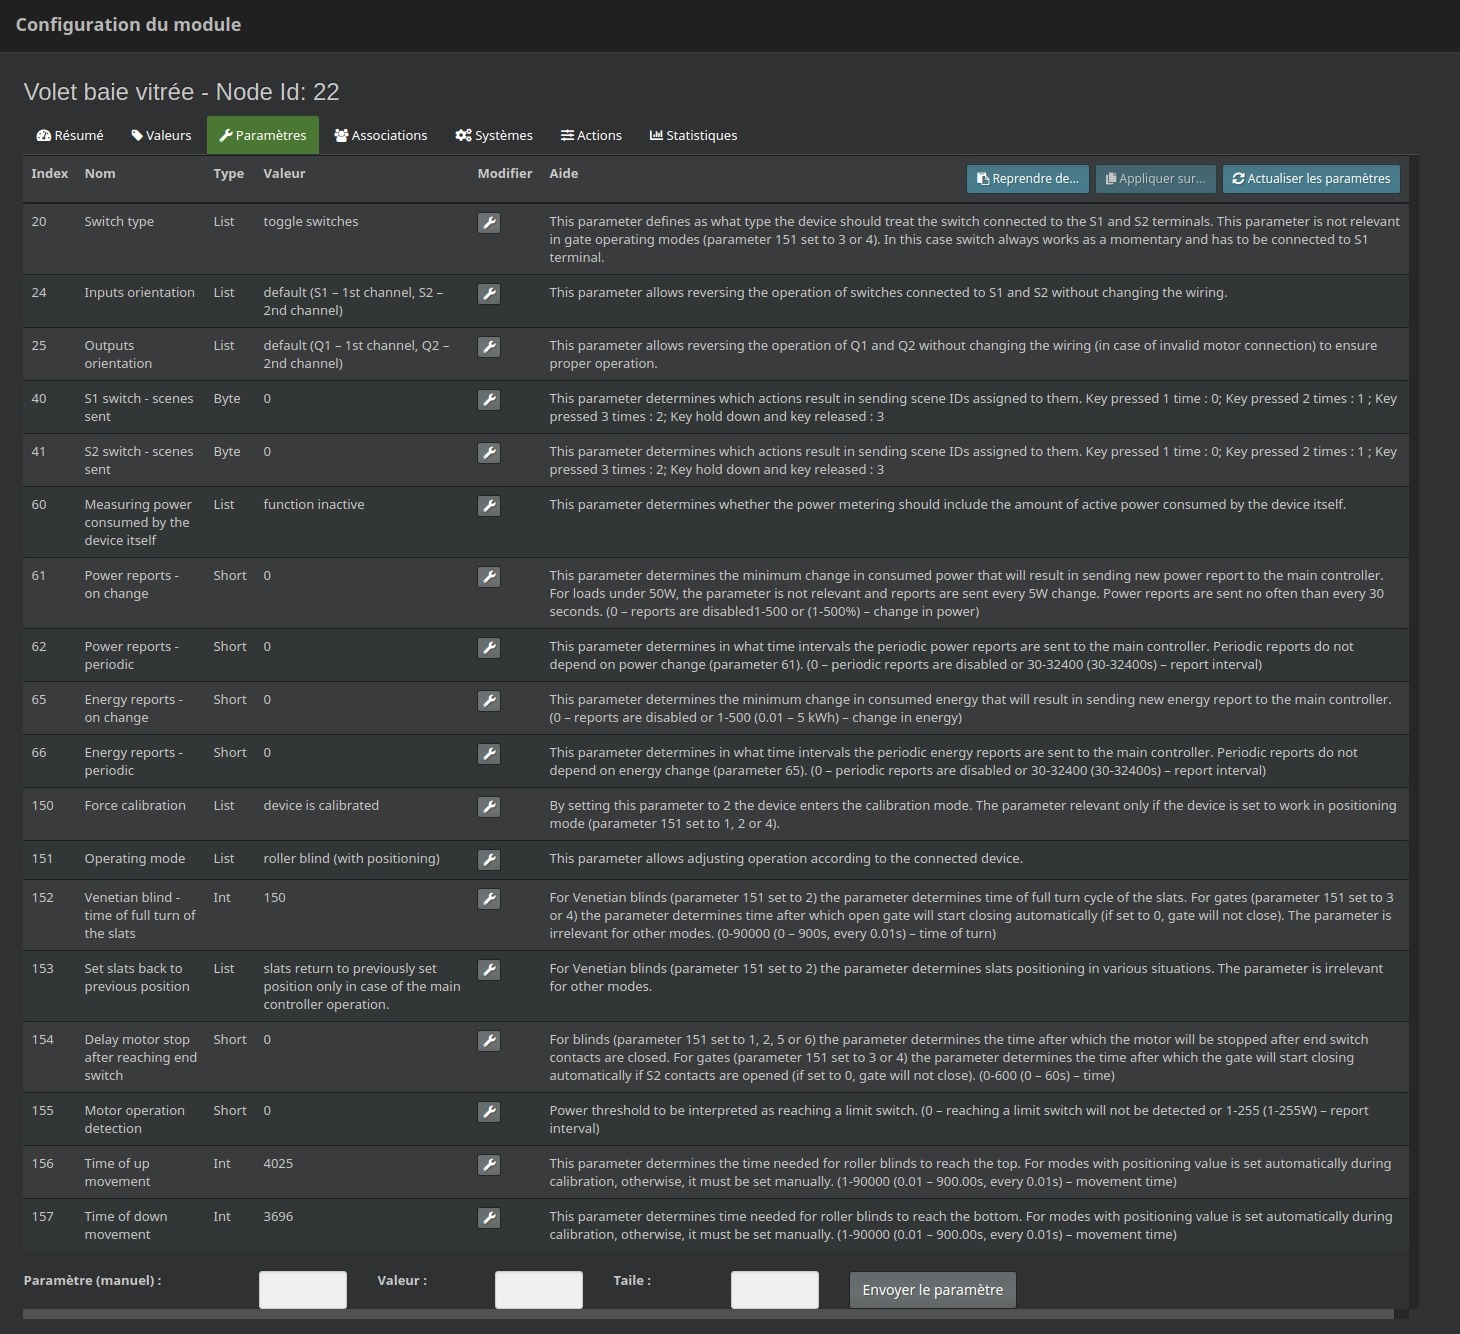
Task: Click wrench icon for Force calibration
Action: [488, 807]
